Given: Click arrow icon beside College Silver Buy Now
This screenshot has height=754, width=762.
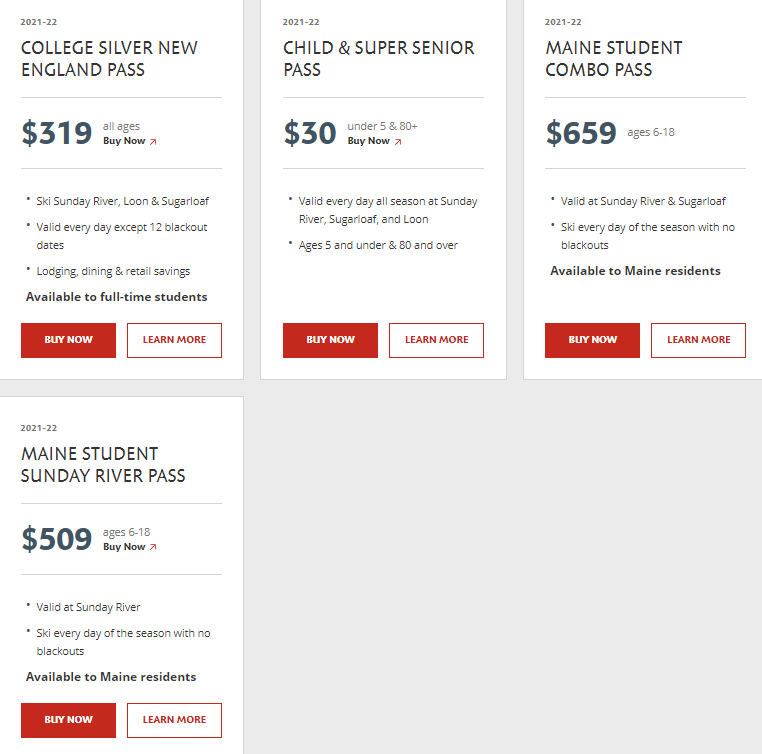Looking at the screenshot, I should (153, 142).
